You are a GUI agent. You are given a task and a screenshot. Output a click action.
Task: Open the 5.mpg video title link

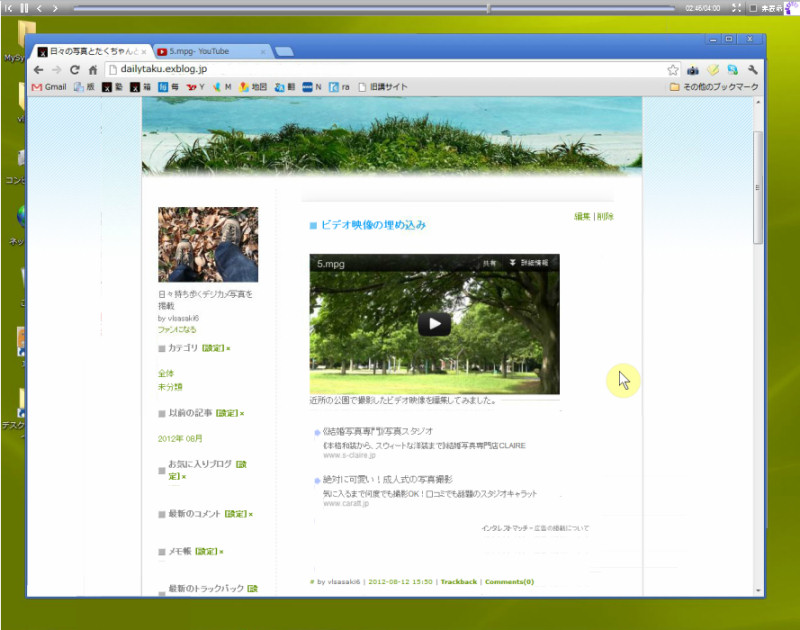tap(331, 264)
